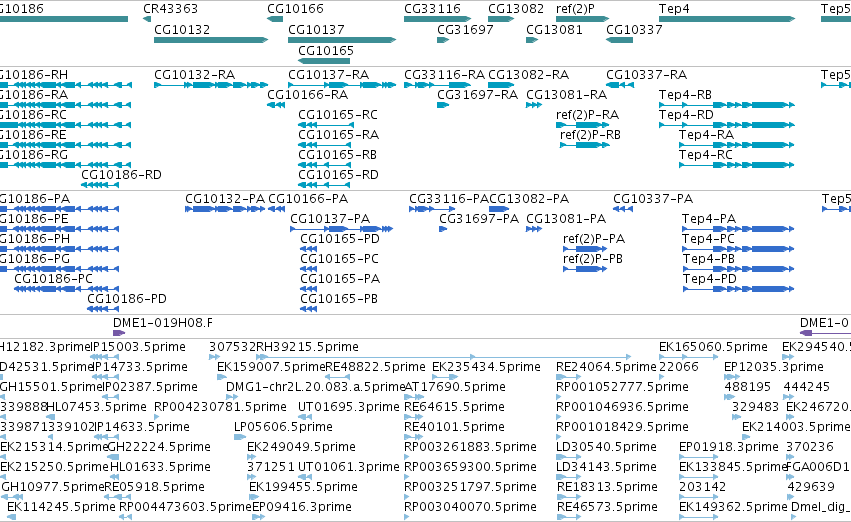This screenshot has height=522, width=851.
Task: Click EST EK235434.5prime
Action: point(445,377)
